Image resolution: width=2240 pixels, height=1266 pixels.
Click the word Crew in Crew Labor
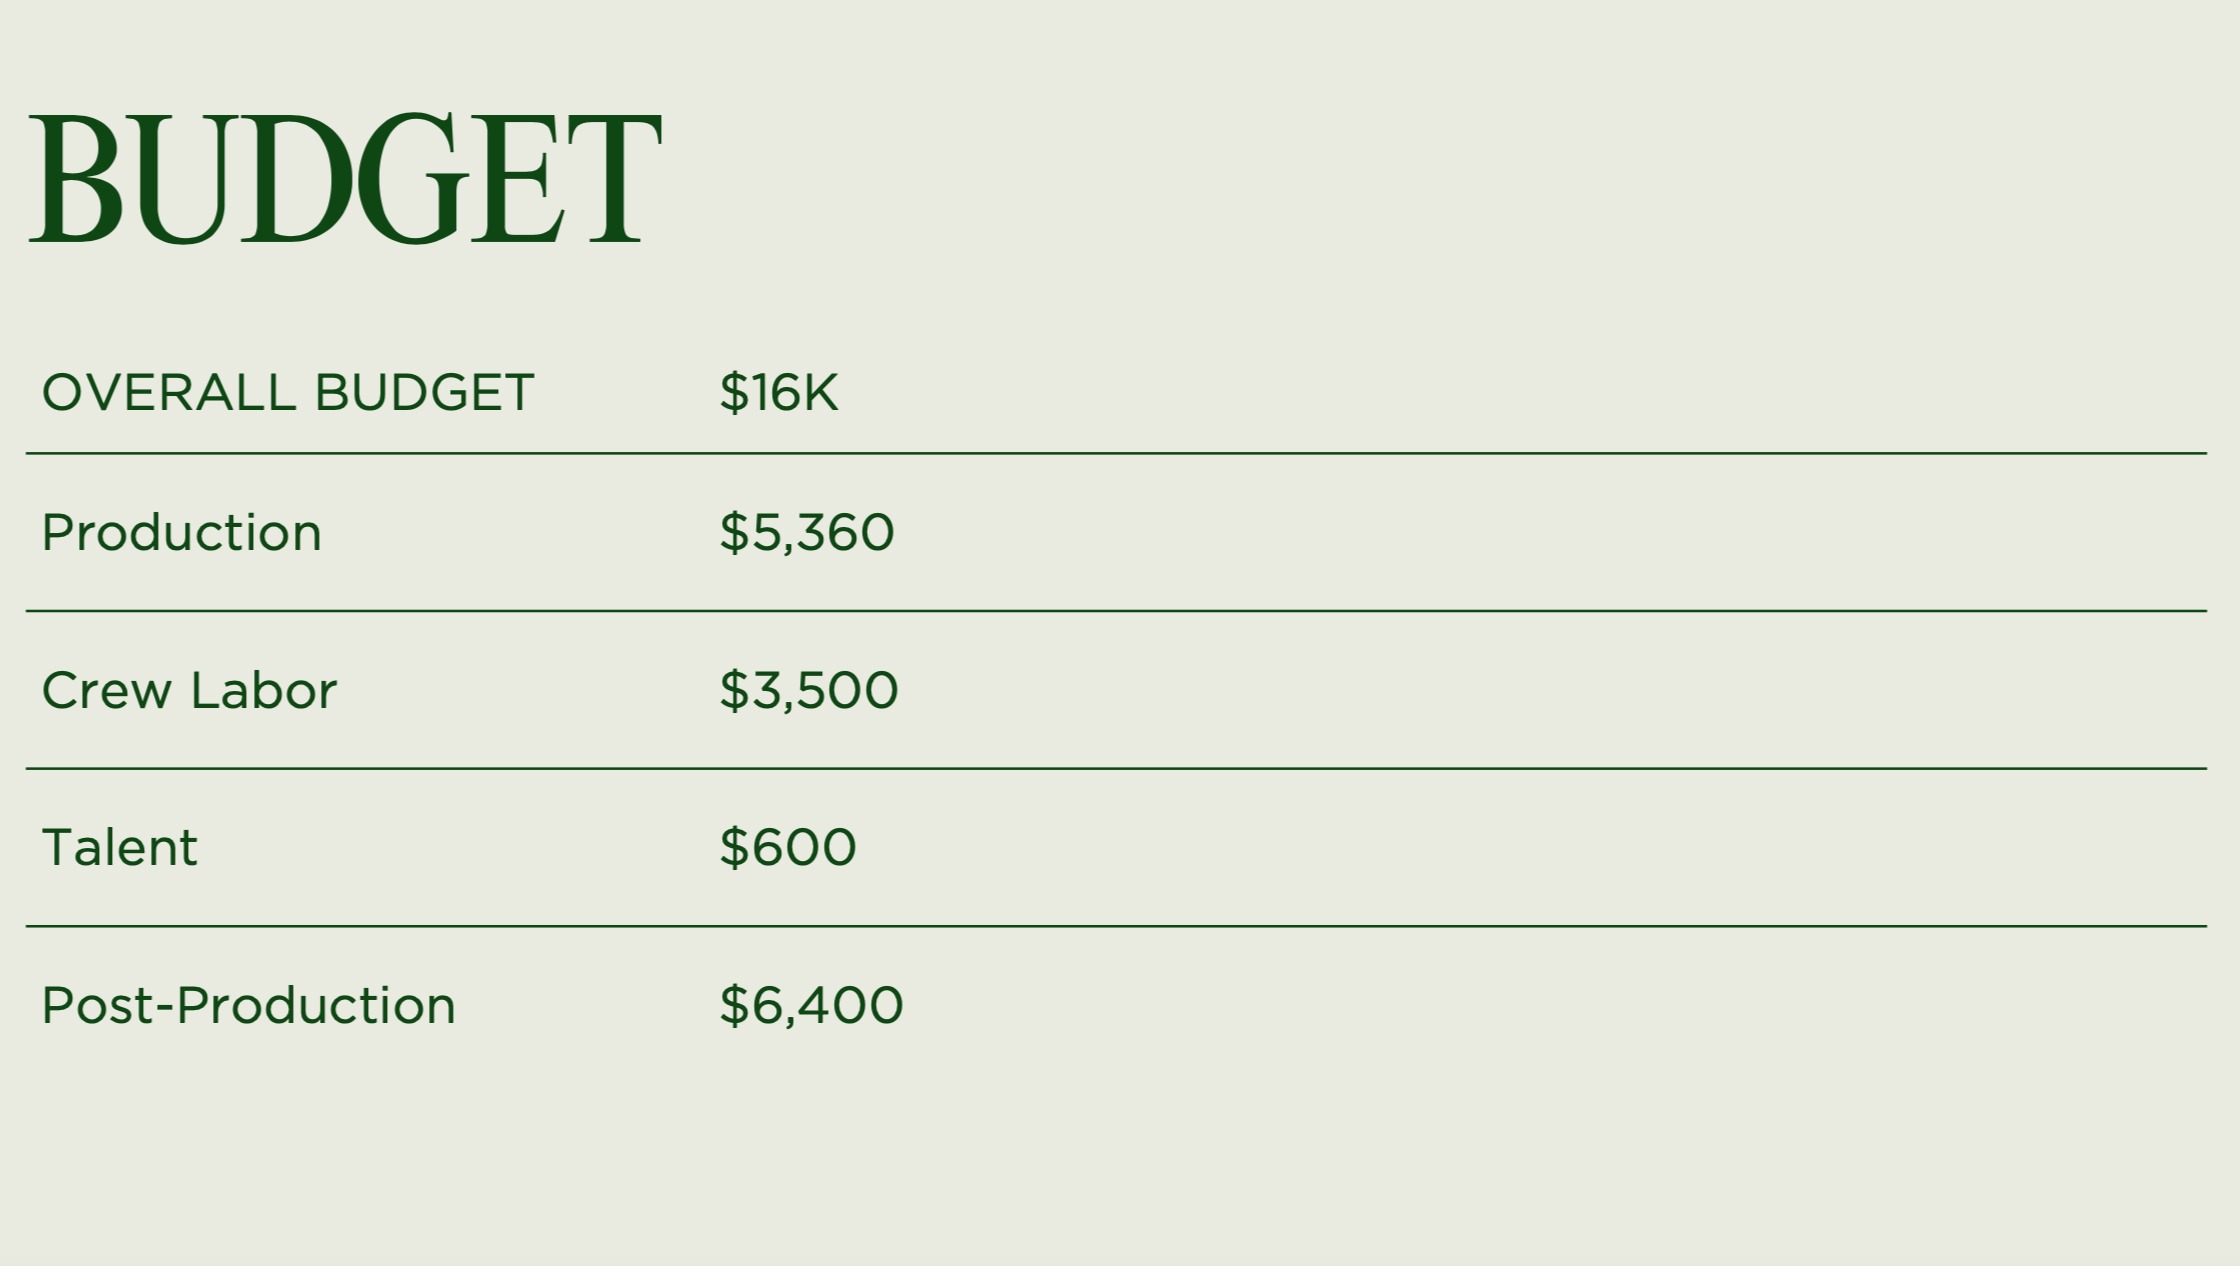tap(106, 691)
